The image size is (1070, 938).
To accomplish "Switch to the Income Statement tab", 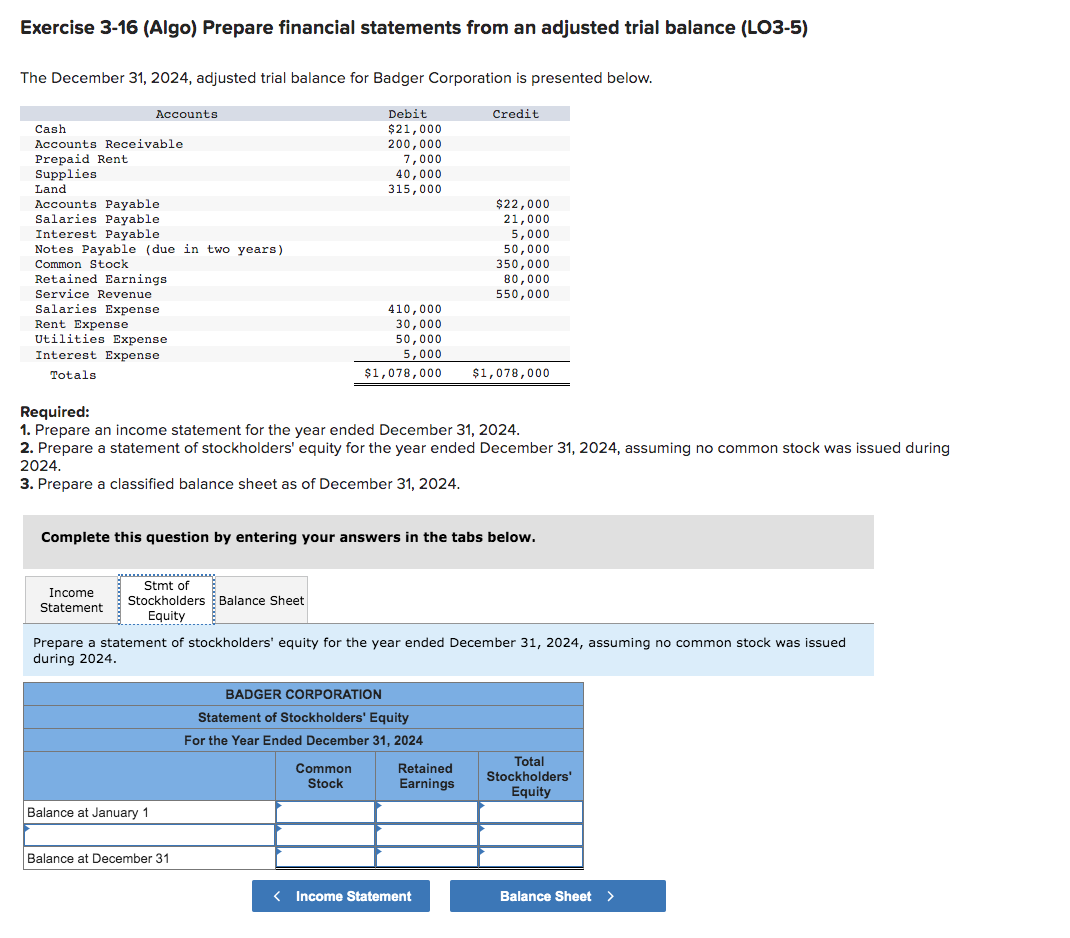I will click(x=70, y=601).
